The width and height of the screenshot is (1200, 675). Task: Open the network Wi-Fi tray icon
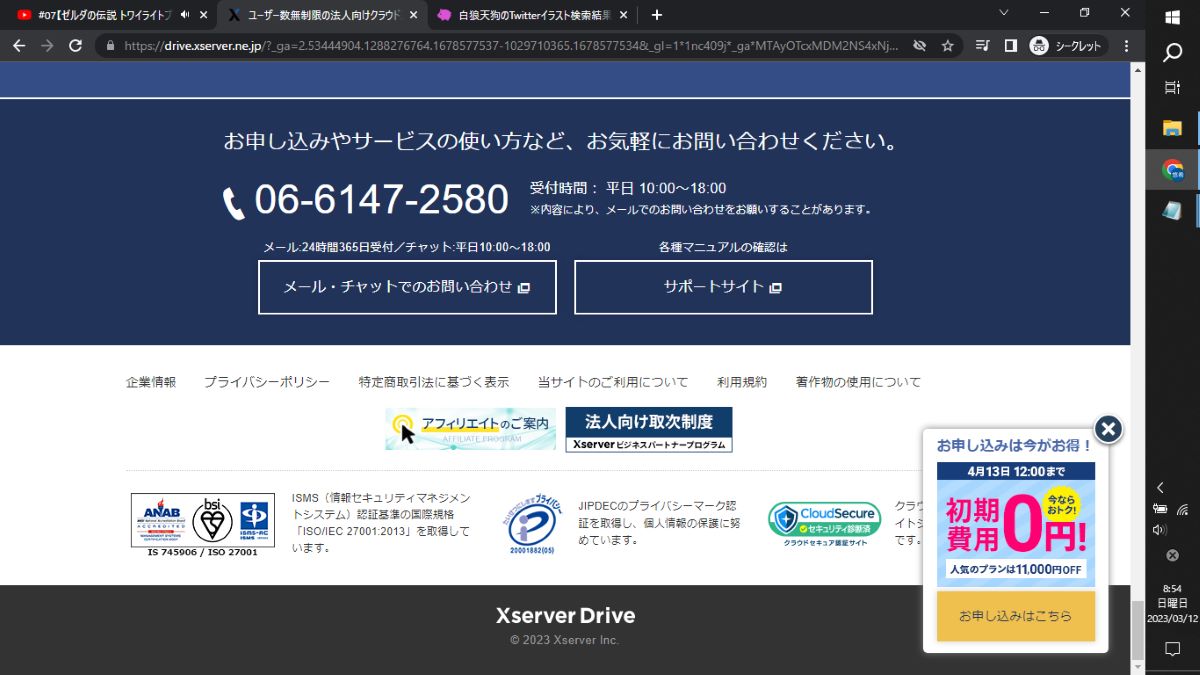point(1183,509)
